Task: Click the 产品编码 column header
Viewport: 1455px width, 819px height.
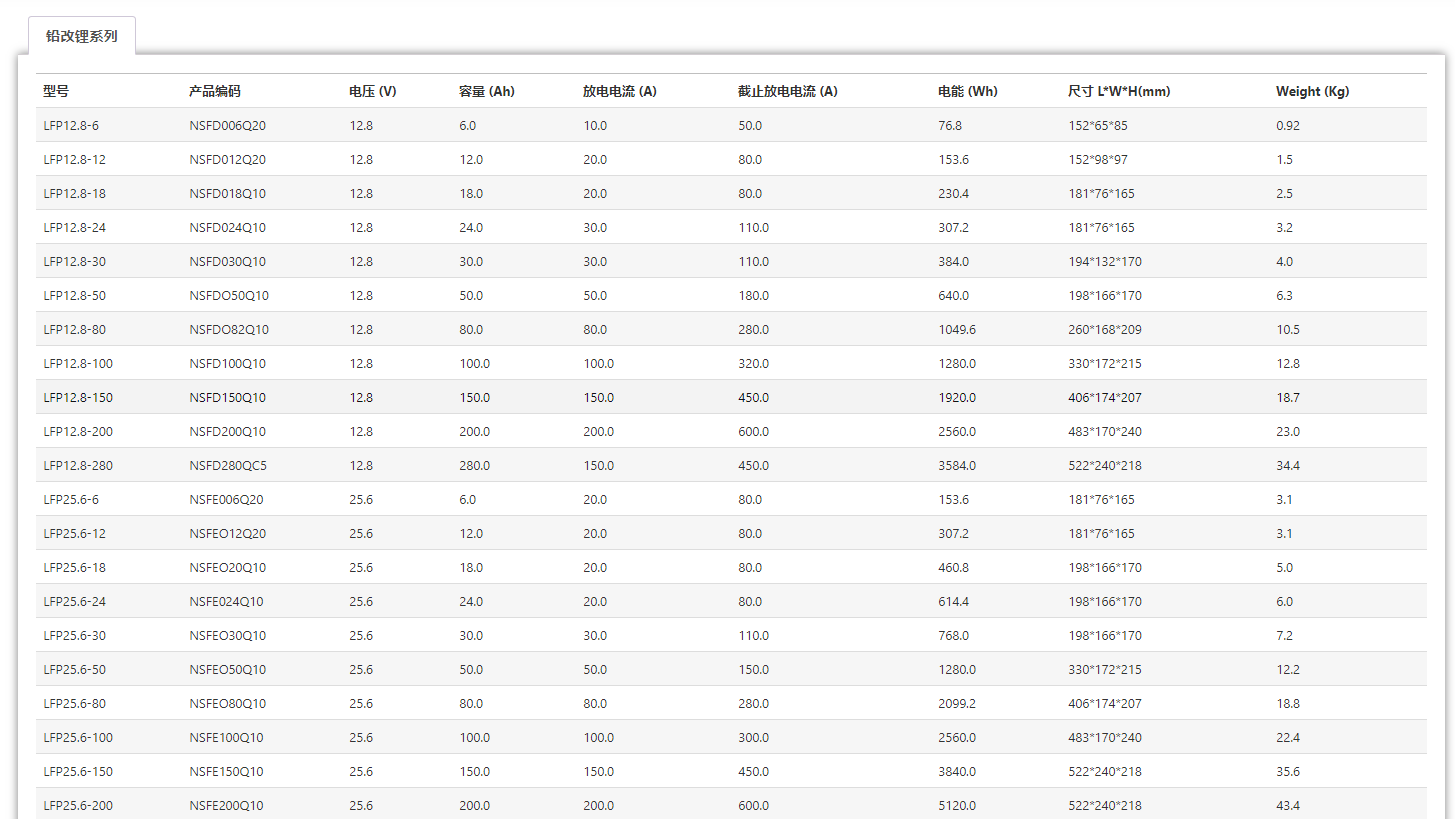Action: (x=215, y=91)
